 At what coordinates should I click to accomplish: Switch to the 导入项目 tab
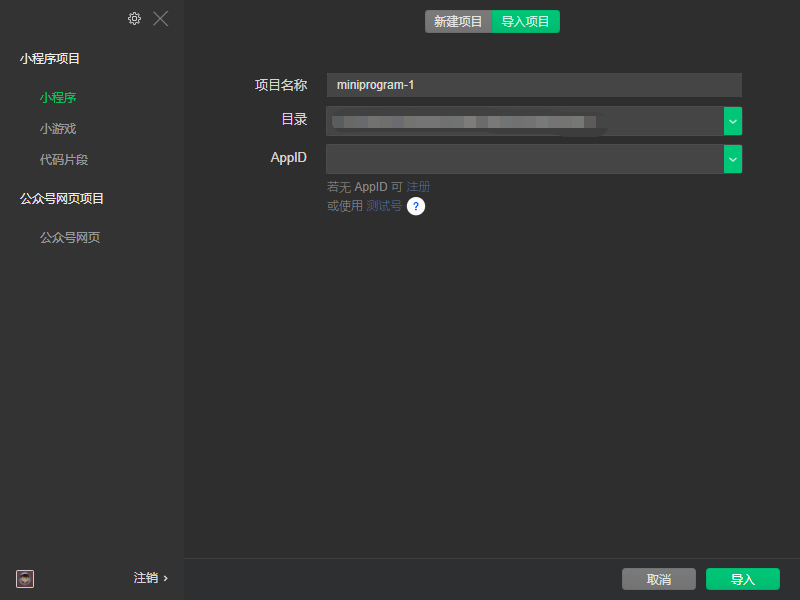coord(526,21)
